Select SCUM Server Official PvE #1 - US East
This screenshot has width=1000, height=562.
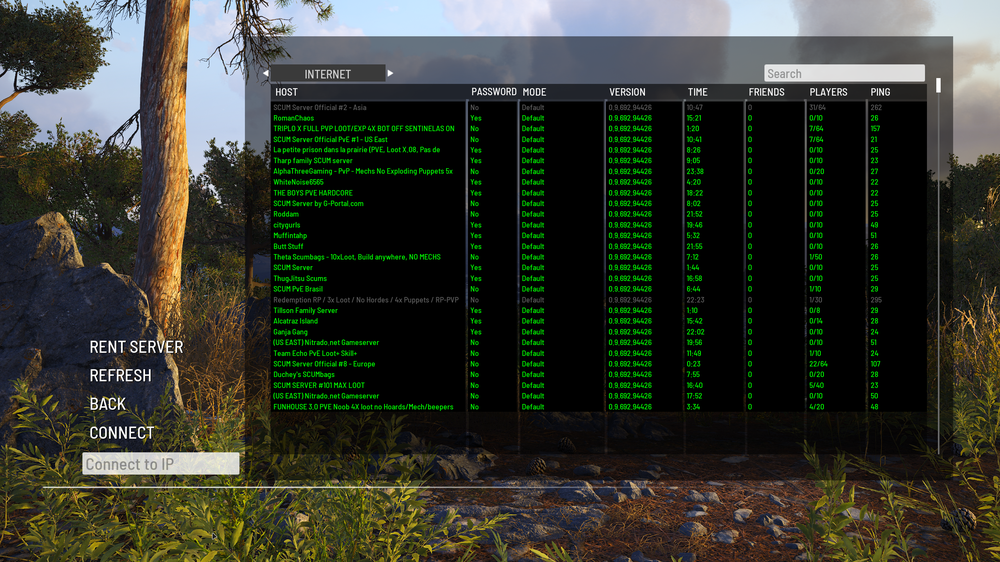[598, 140]
